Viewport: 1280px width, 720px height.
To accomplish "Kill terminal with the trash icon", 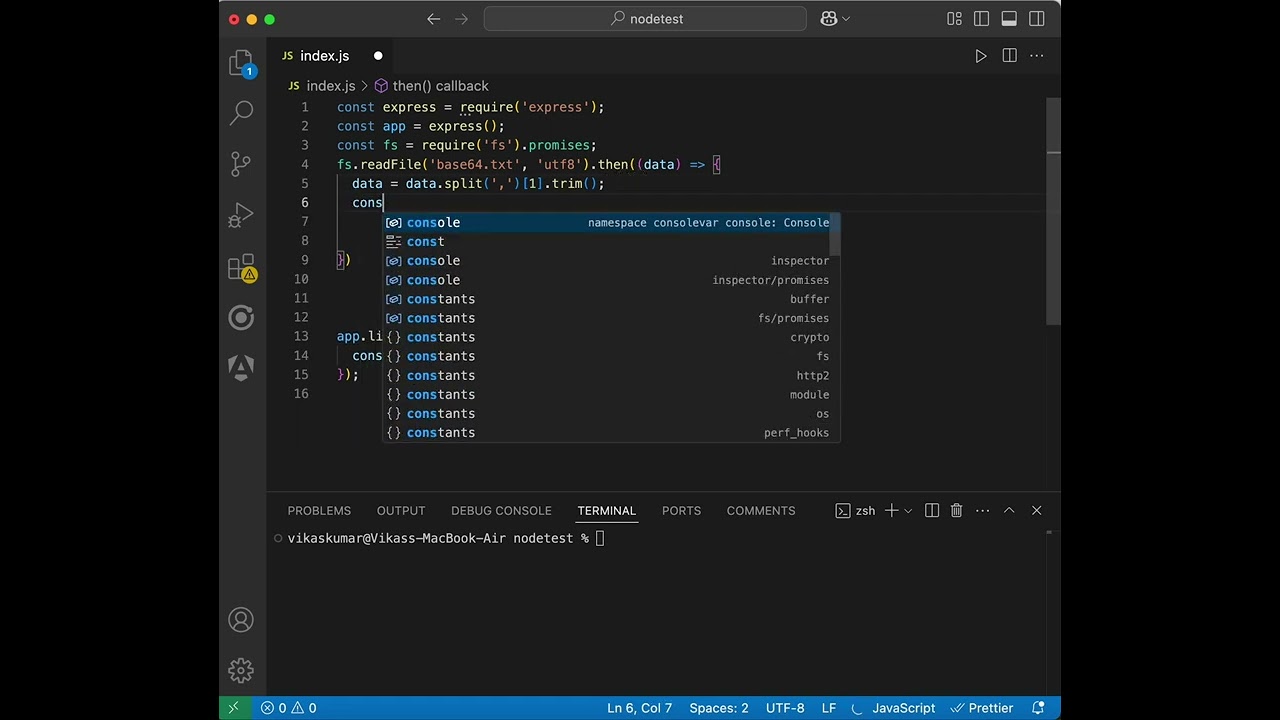I will click(956, 510).
